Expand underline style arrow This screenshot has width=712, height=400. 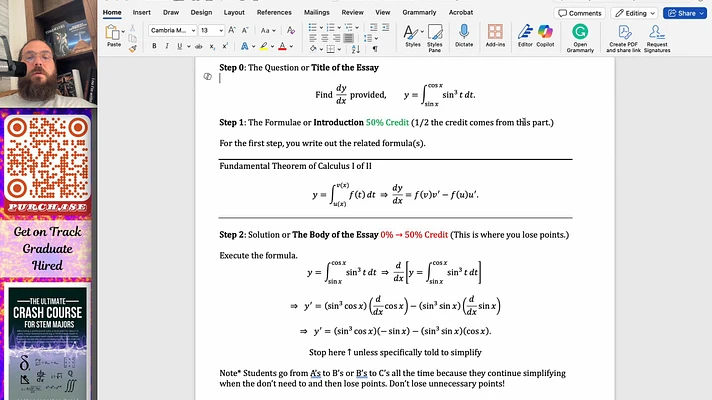coord(188,47)
